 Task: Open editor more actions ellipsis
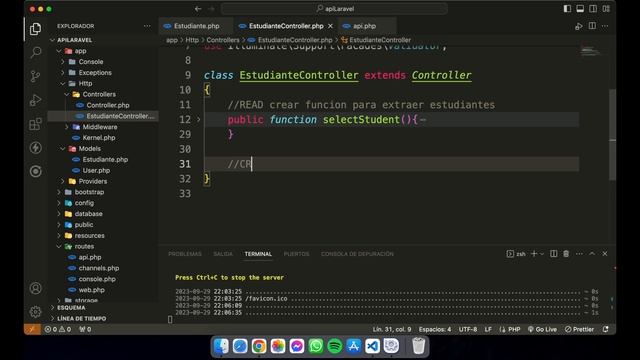[x=605, y=26]
